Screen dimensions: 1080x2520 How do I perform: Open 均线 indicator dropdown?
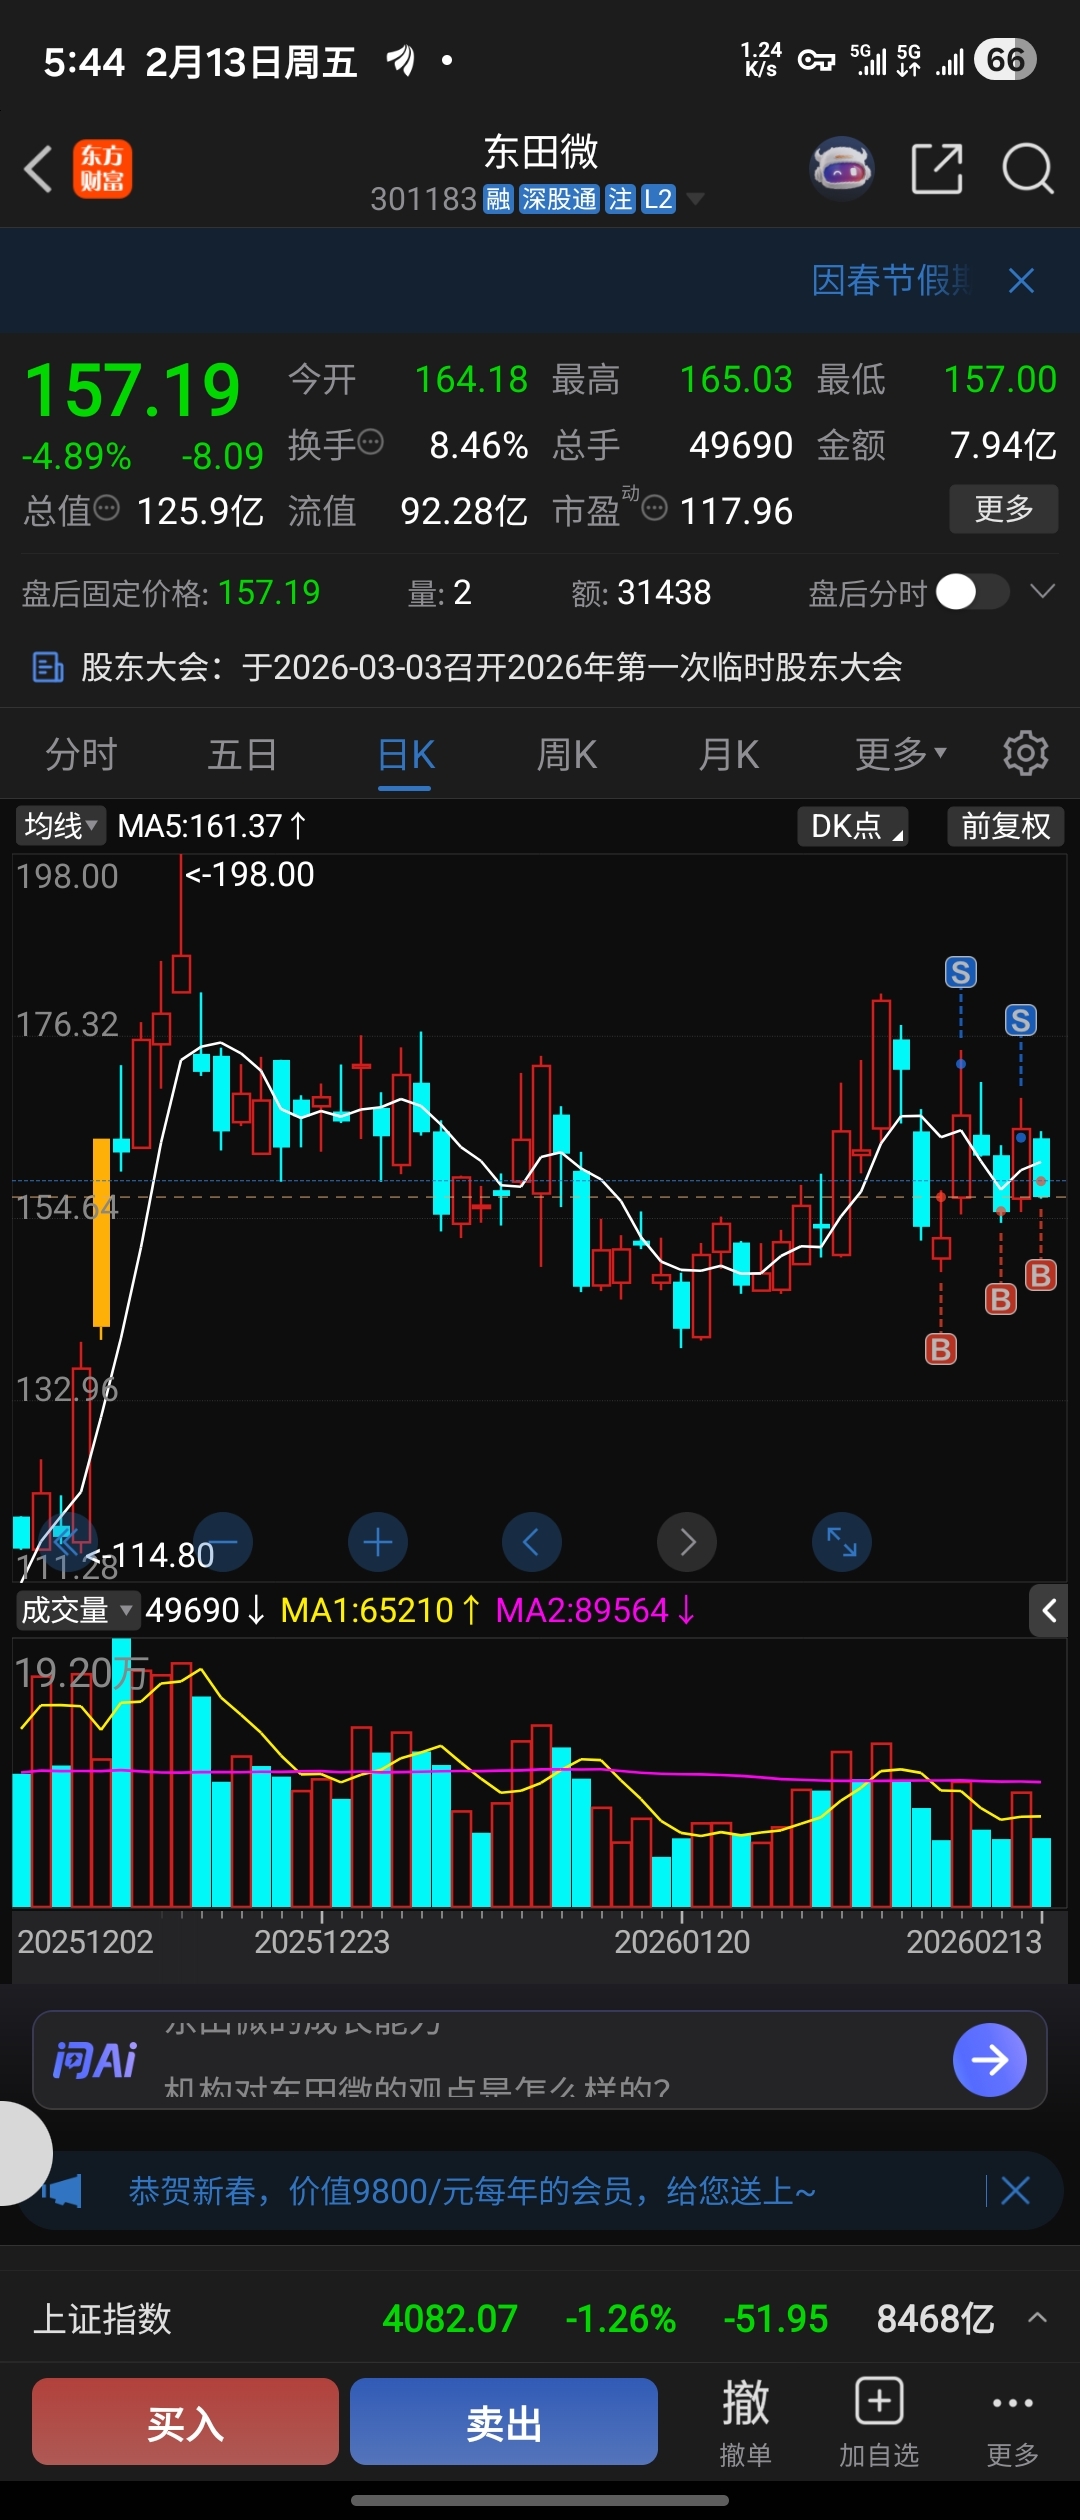point(60,826)
